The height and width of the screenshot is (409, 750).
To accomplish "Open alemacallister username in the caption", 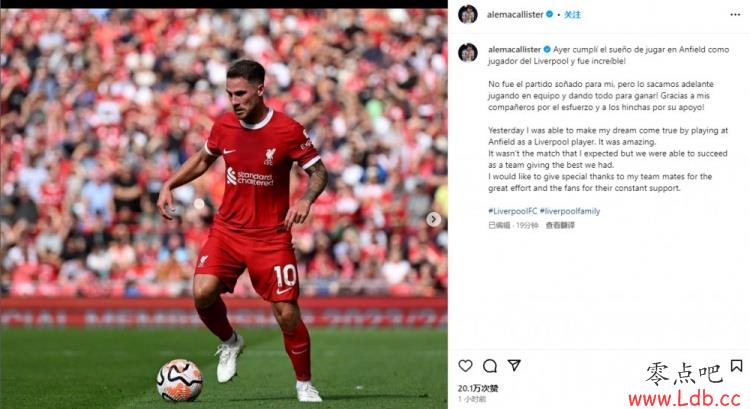I will [x=515, y=49].
